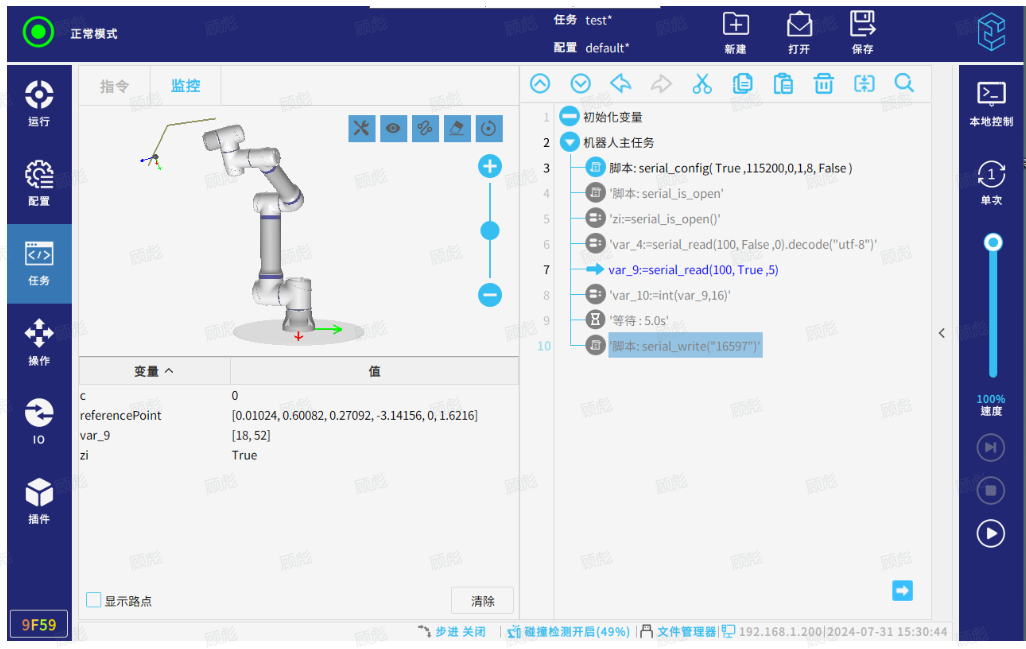
Task: Collapse the 机器人主任务 tree node
Action: coord(569,143)
